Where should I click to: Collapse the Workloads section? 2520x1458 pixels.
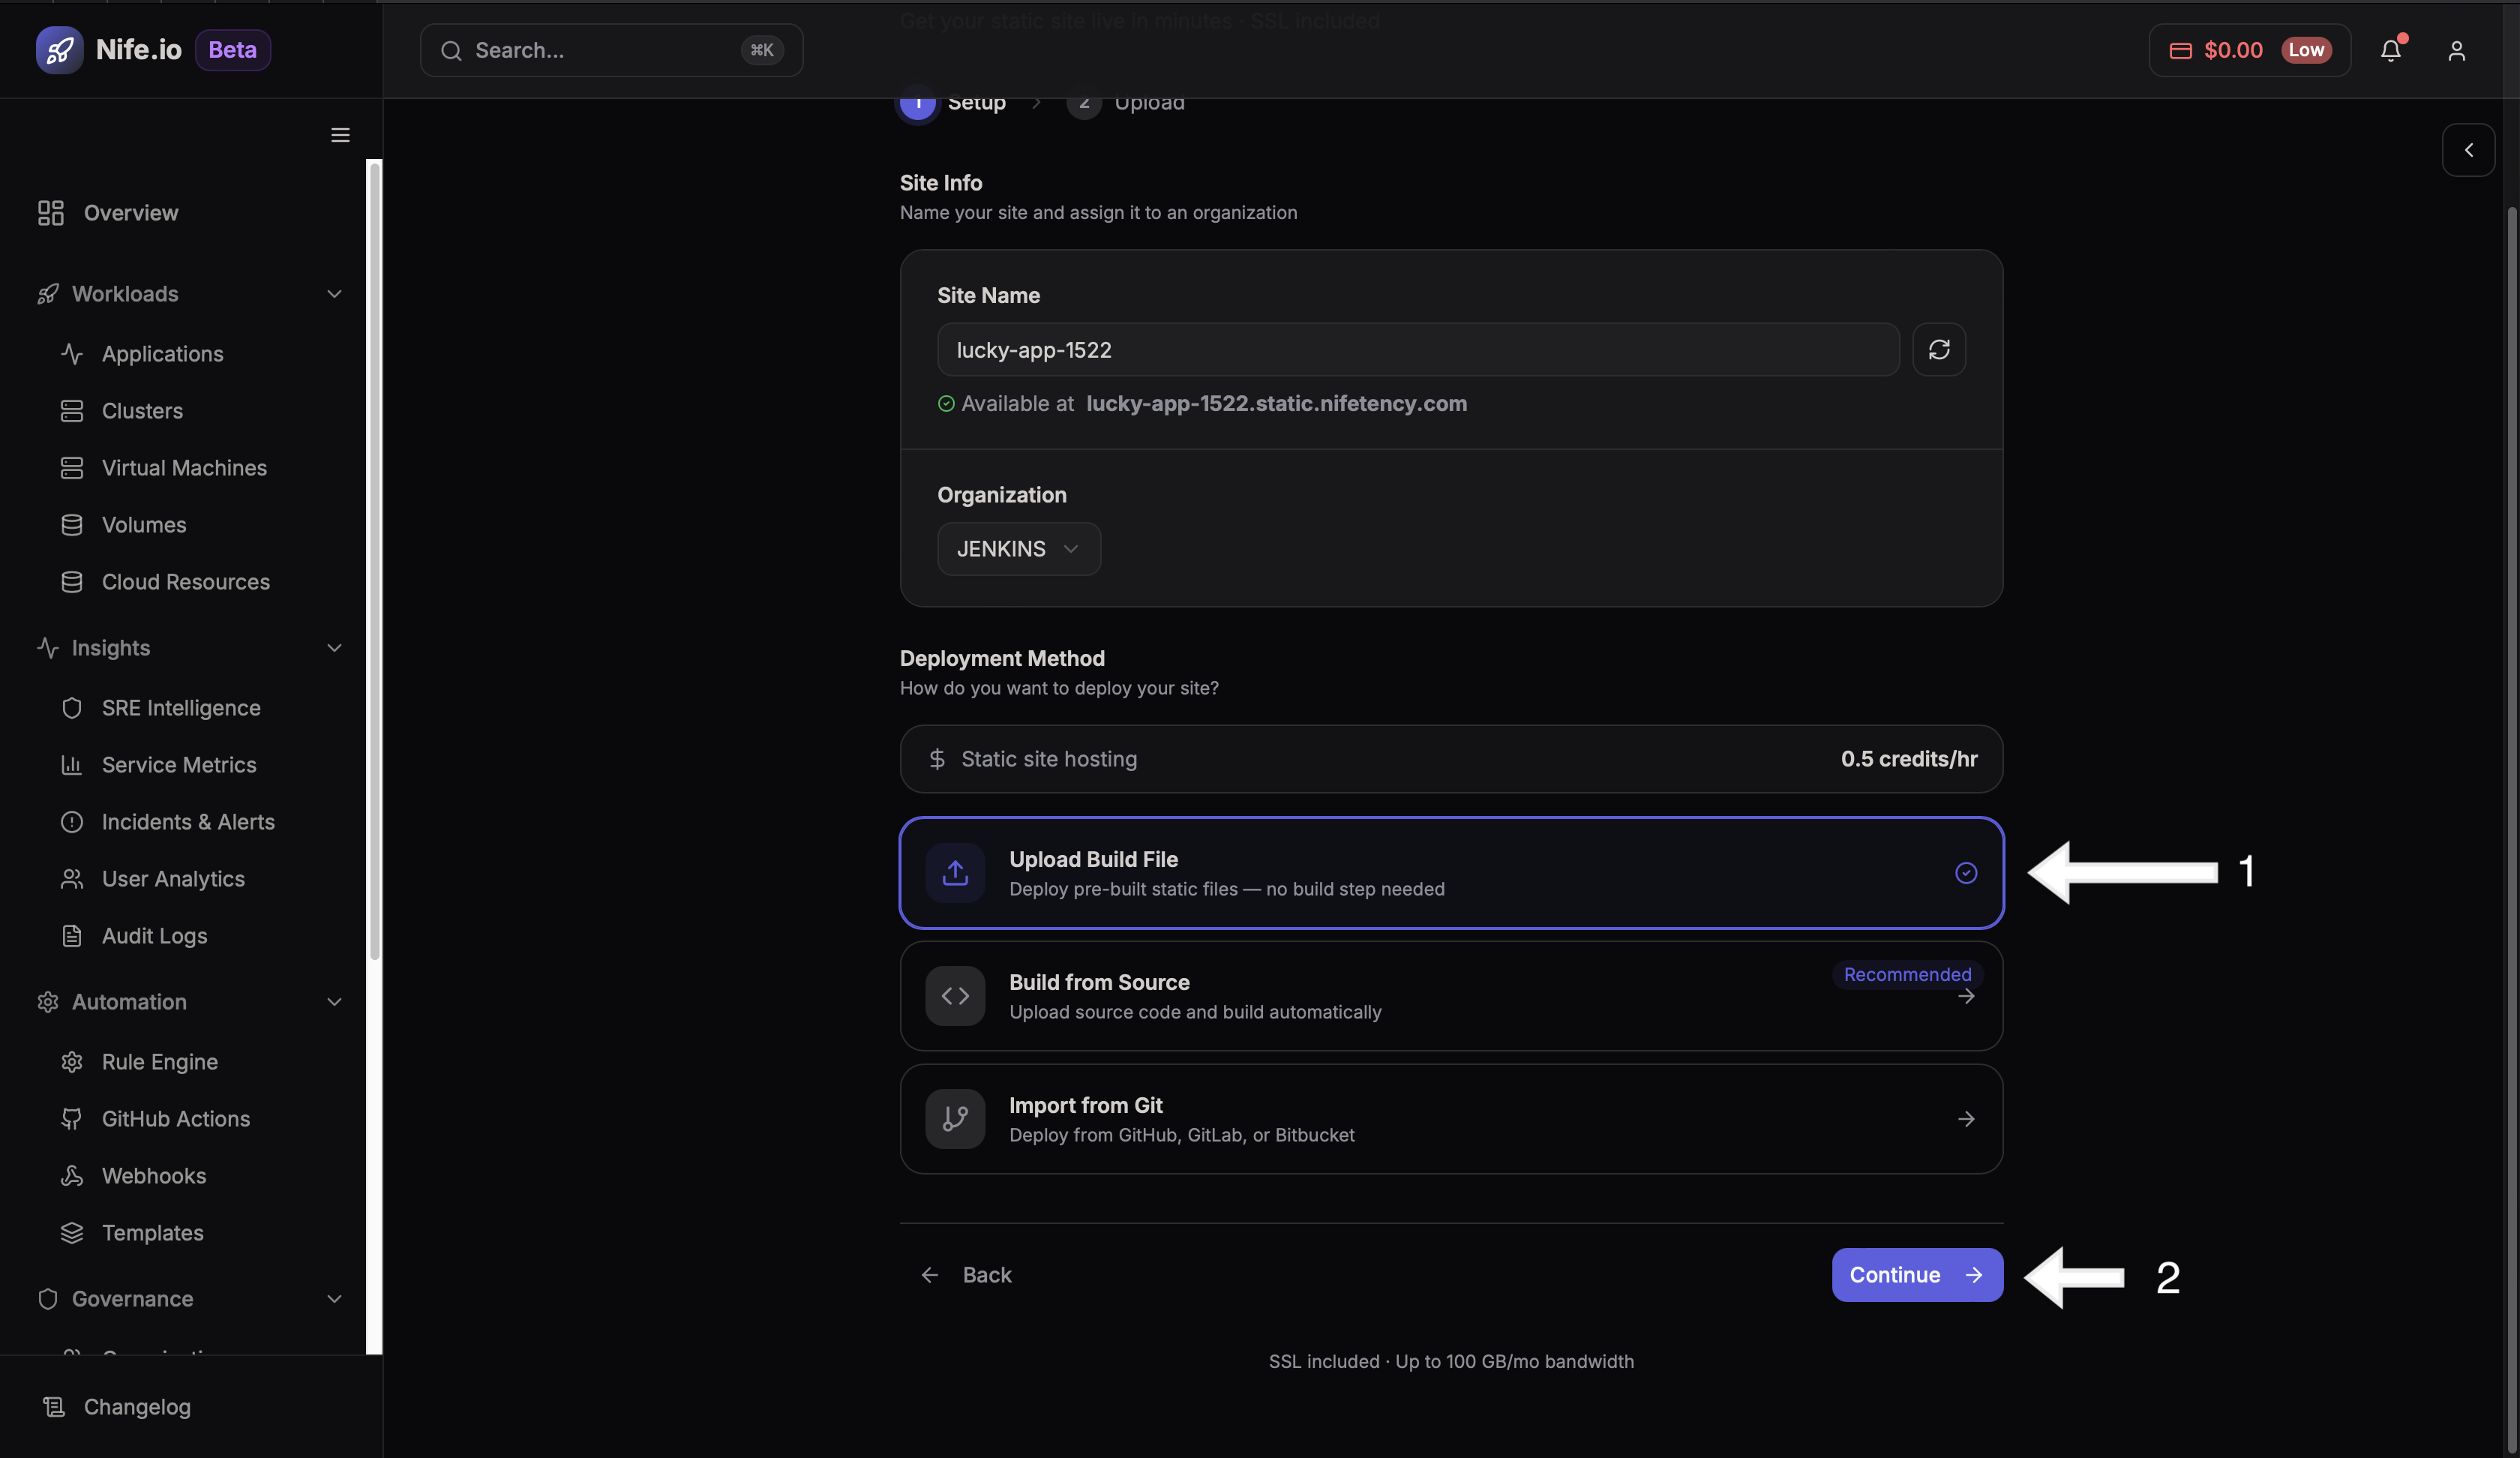(334, 293)
